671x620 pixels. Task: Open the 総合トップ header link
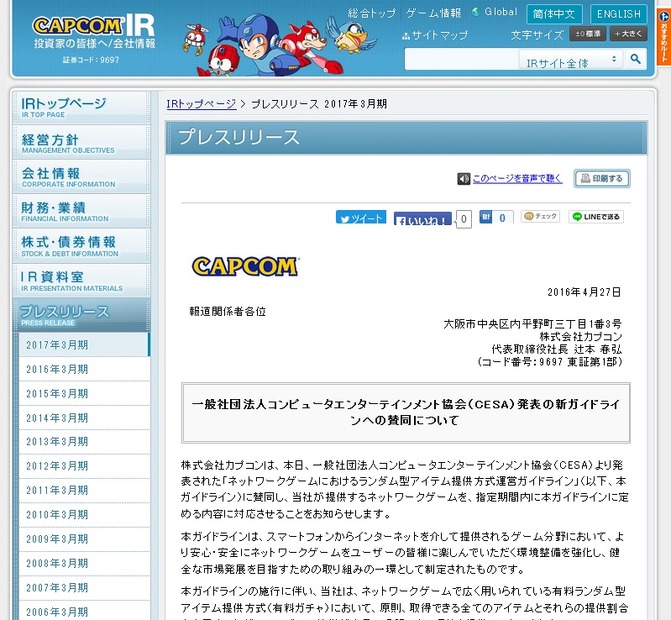tap(372, 13)
